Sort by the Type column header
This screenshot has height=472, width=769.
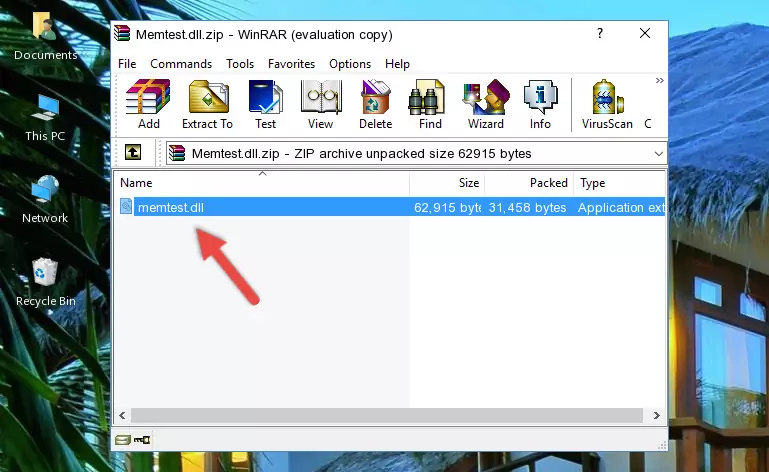(x=619, y=183)
